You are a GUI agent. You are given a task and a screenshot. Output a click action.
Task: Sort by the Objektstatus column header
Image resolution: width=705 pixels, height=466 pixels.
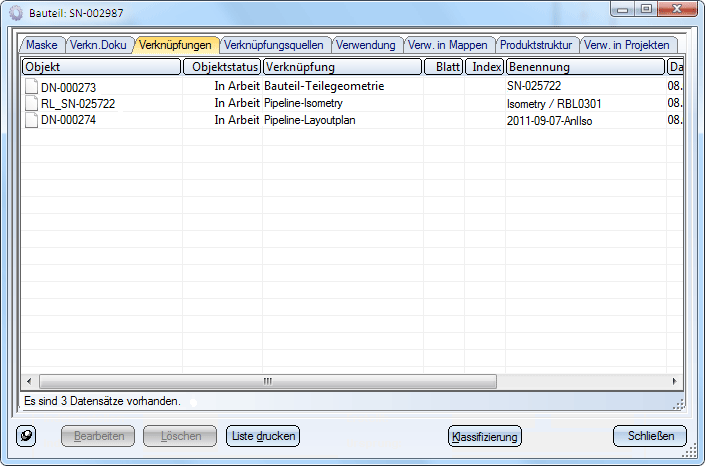point(222,67)
